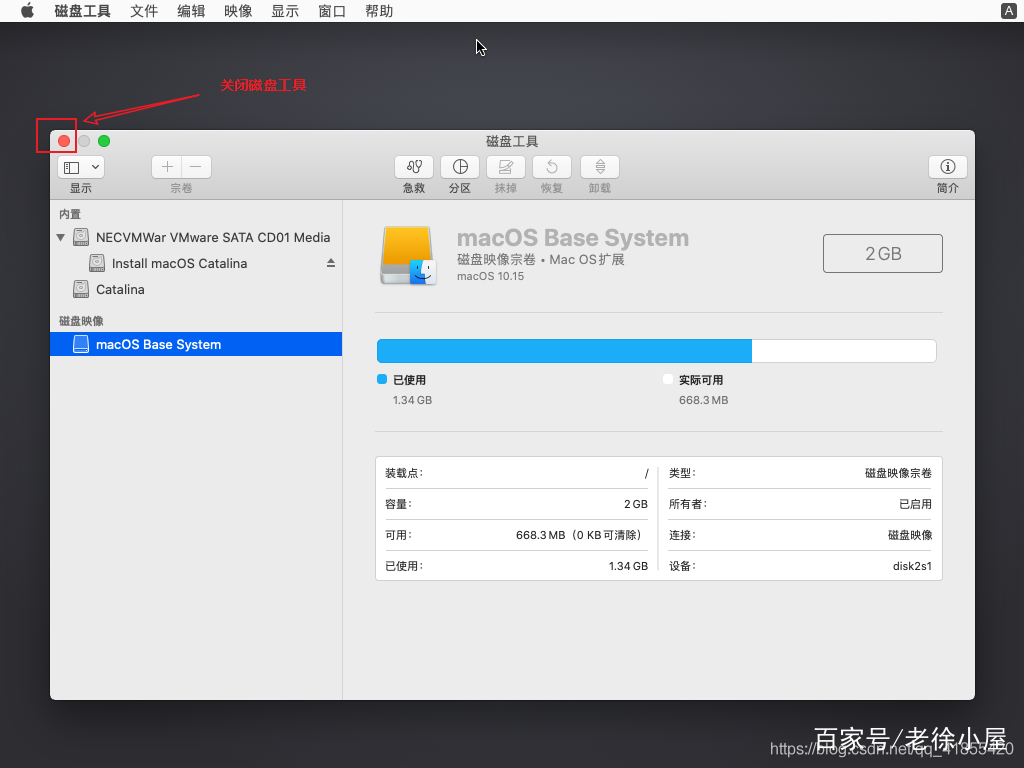Viewport: 1024px width, 768px height.
Task: Click the 装载点 row value
Action: [x=647, y=473]
